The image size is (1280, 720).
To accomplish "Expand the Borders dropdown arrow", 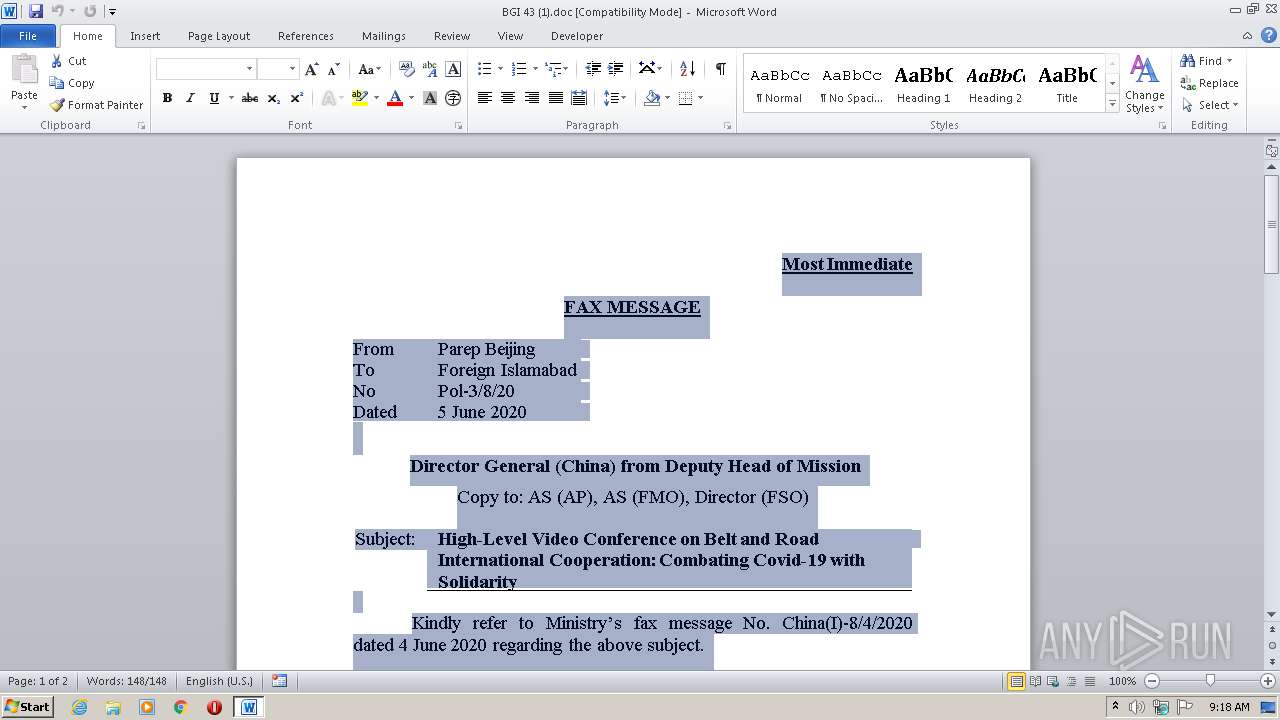I will [x=700, y=98].
